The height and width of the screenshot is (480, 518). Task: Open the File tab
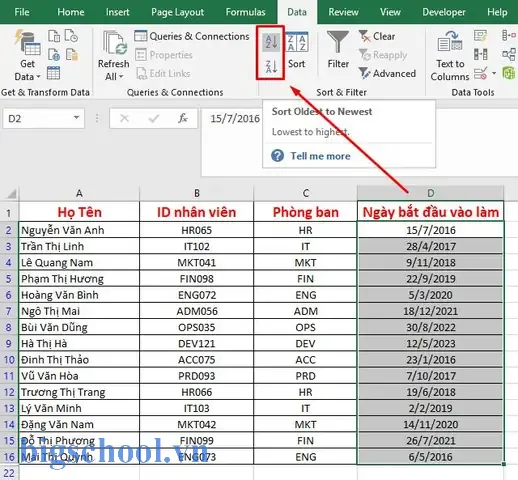[22, 12]
